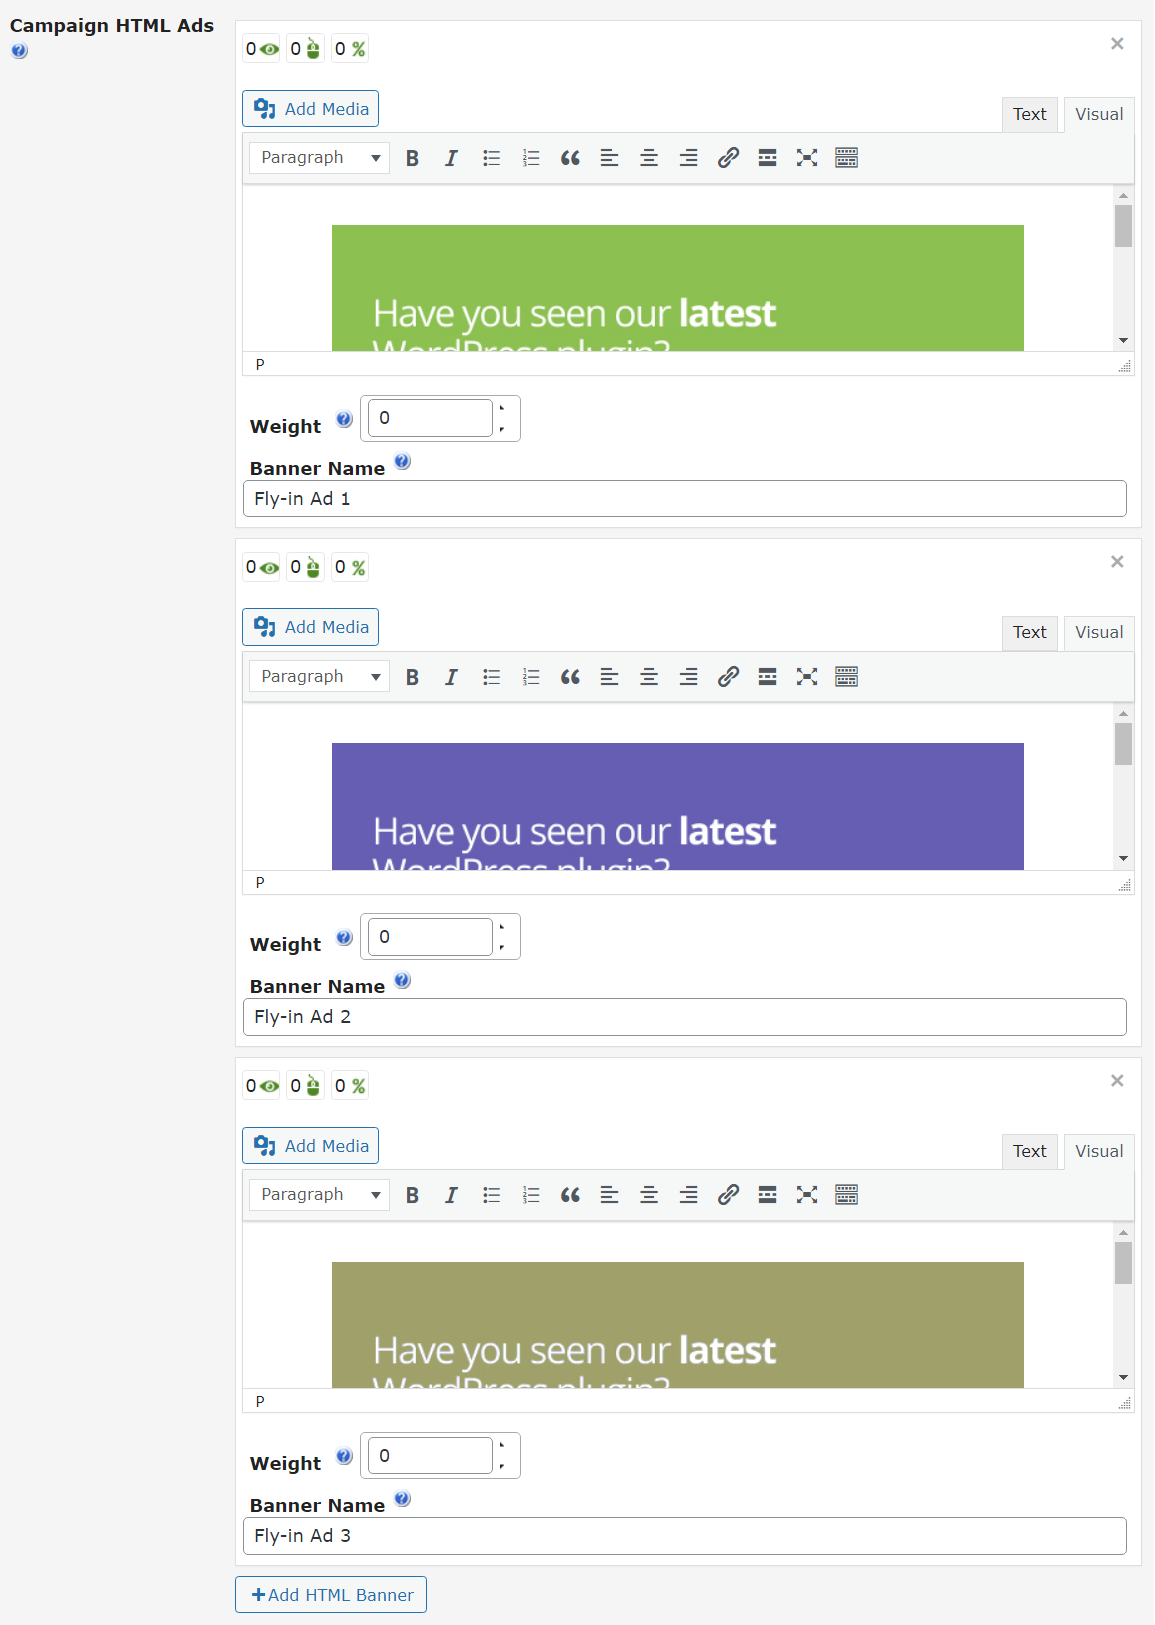This screenshot has height=1625, width=1155.
Task: Align center in Fly-in Ad 2 editor
Action: tap(649, 677)
